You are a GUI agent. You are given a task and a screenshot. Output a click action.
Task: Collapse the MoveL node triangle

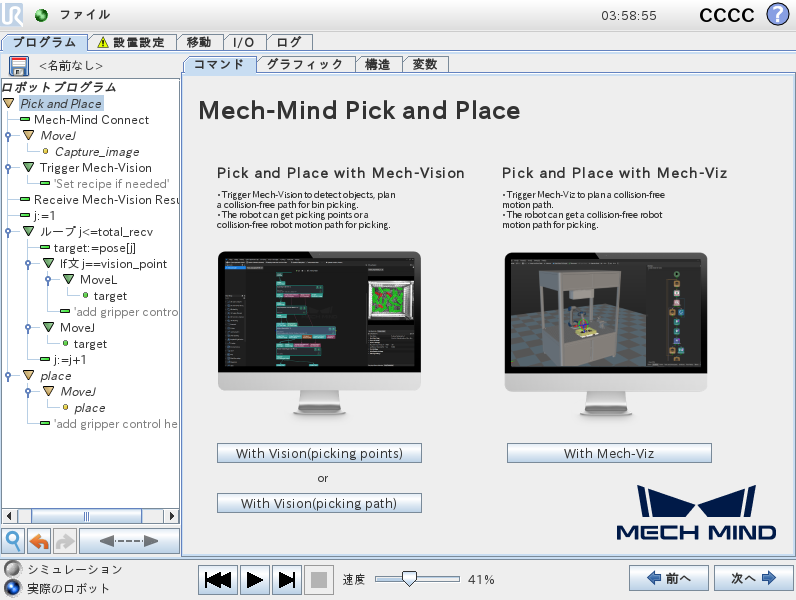(69, 279)
